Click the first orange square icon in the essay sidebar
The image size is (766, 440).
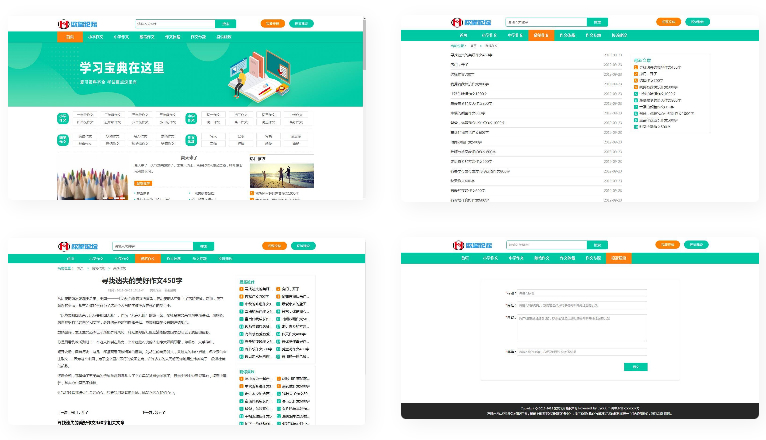click(243, 289)
